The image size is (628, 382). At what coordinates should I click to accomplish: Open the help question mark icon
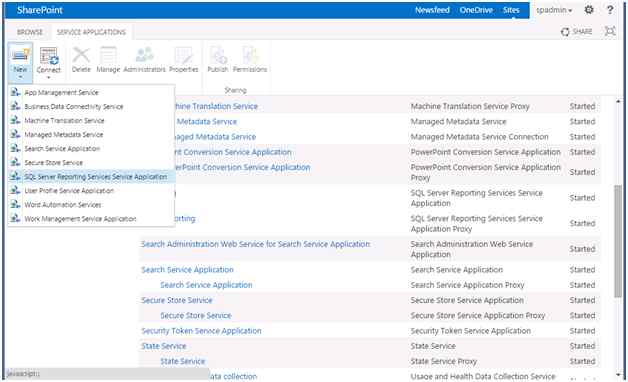click(x=610, y=10)
